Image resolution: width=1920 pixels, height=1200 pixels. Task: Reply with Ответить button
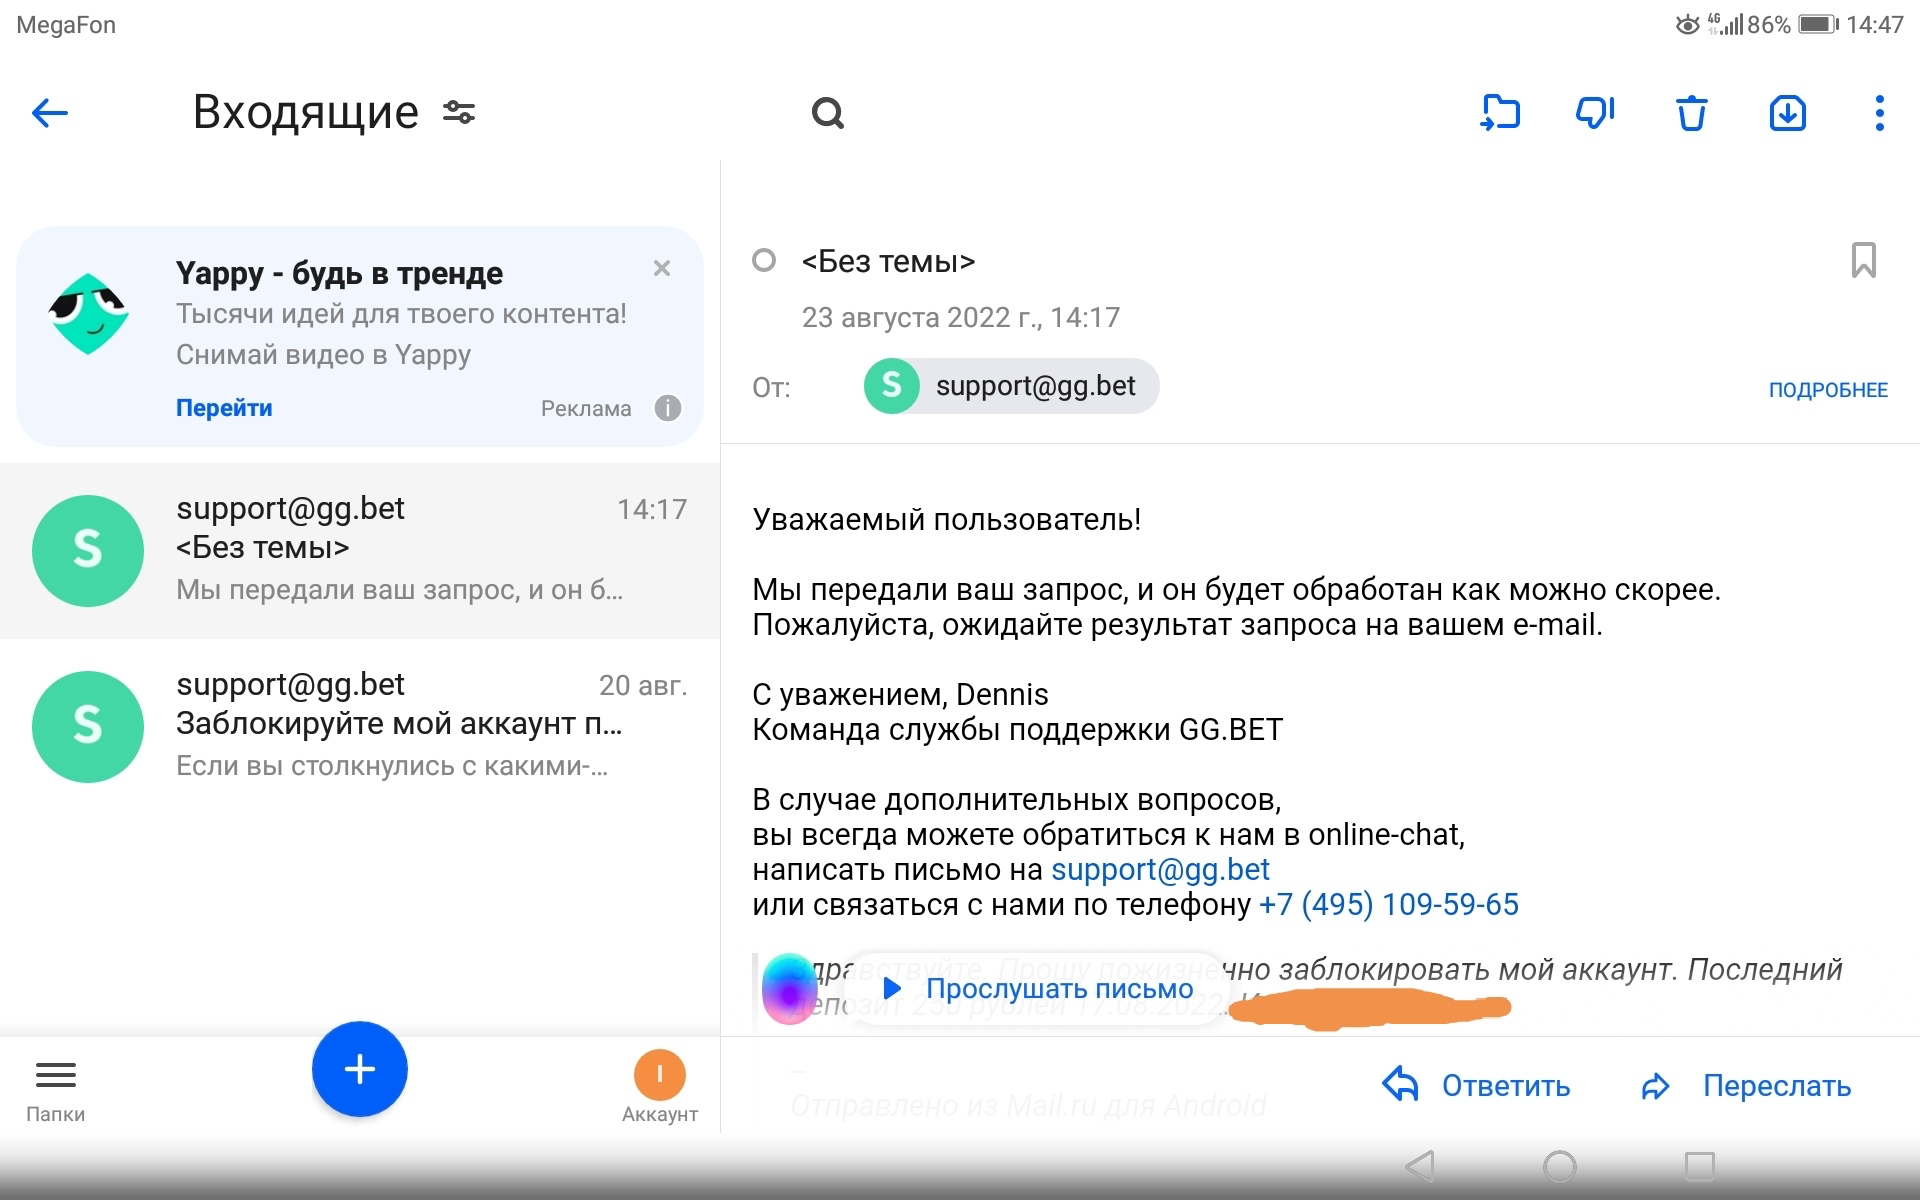point(1476,1086)
